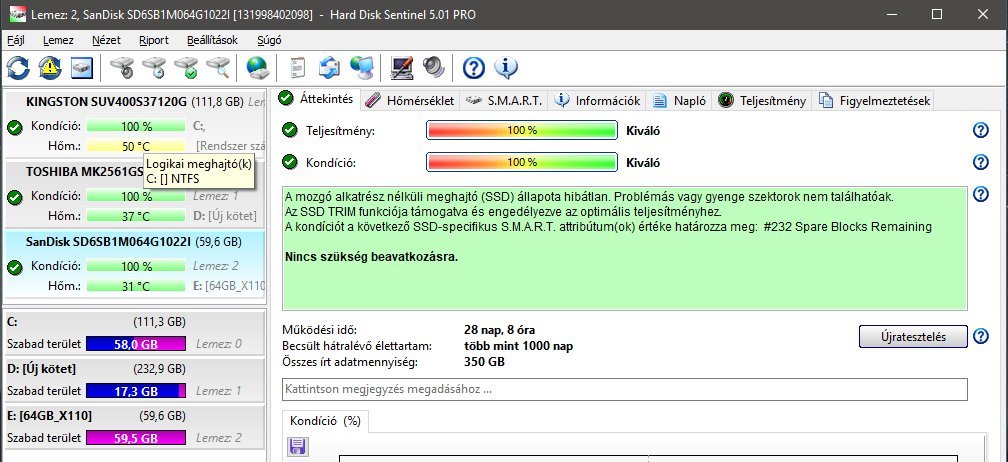Open the Súgó menu
1008x462 pixels.
(x=269, y=40)
